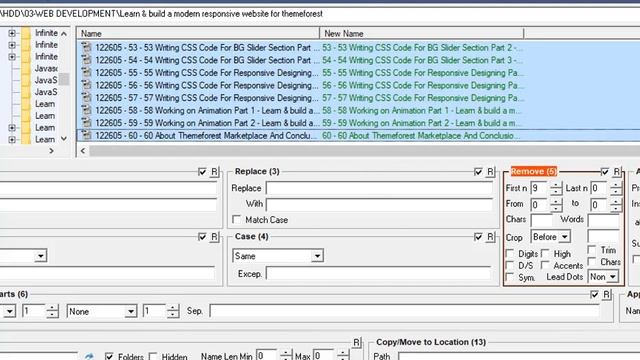The height and width of the screenshot is (360, 640).
Task: Click the Chars field in Remove
Action: 542,220
